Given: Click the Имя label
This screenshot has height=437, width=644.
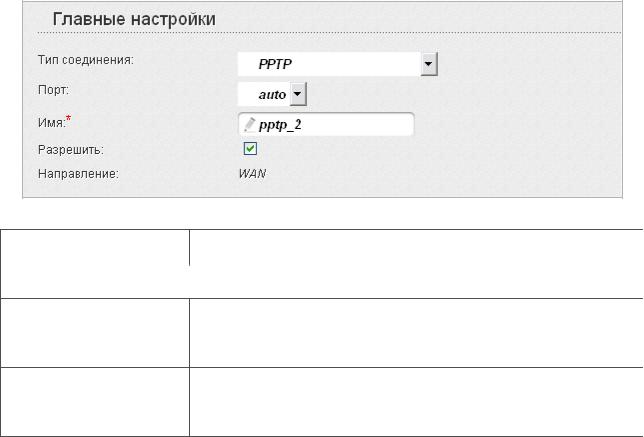Looking at the screenshot, I should coord(54,122).
